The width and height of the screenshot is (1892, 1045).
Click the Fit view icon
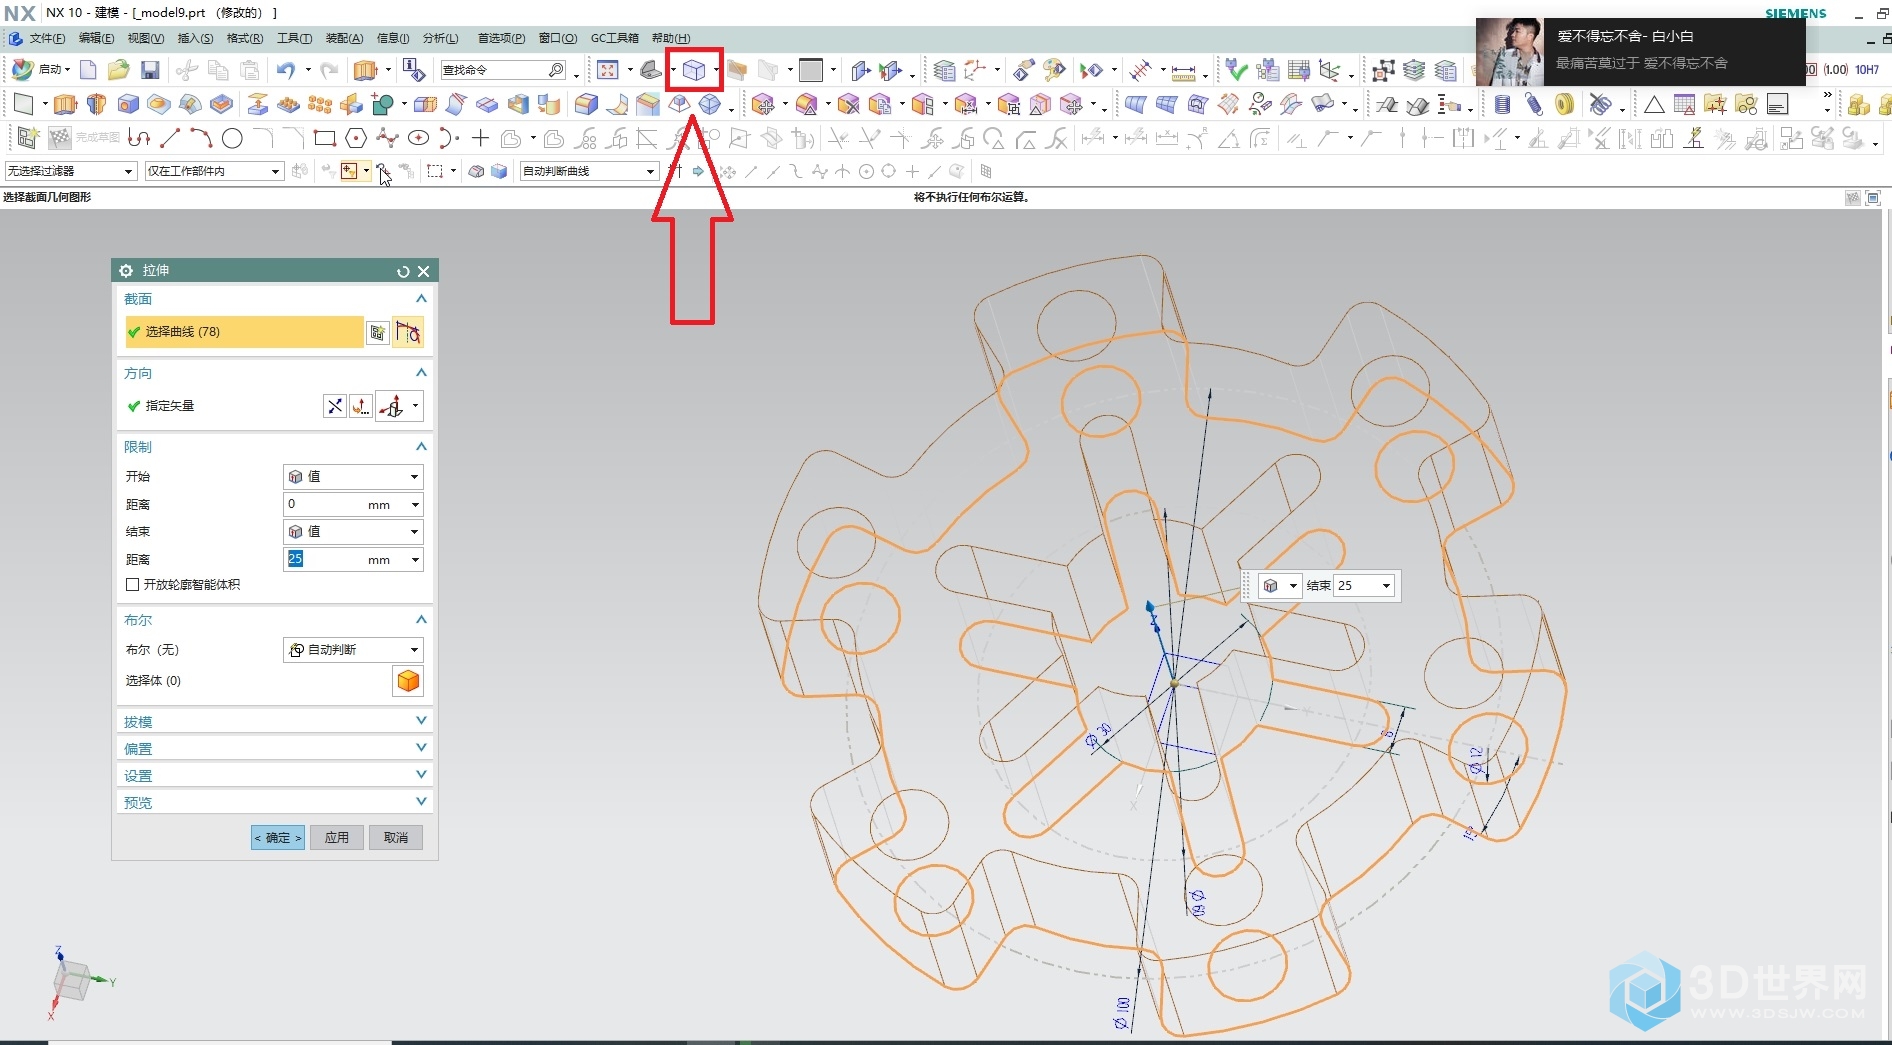608,70
